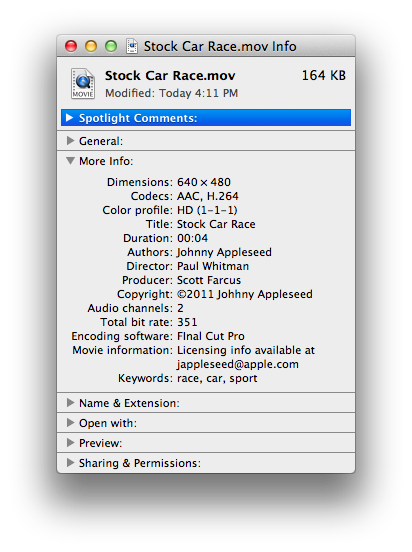Viewport: 412px width, 552px height.
Task: Click the title bar document proxy icon
Action: coord(132,46)
